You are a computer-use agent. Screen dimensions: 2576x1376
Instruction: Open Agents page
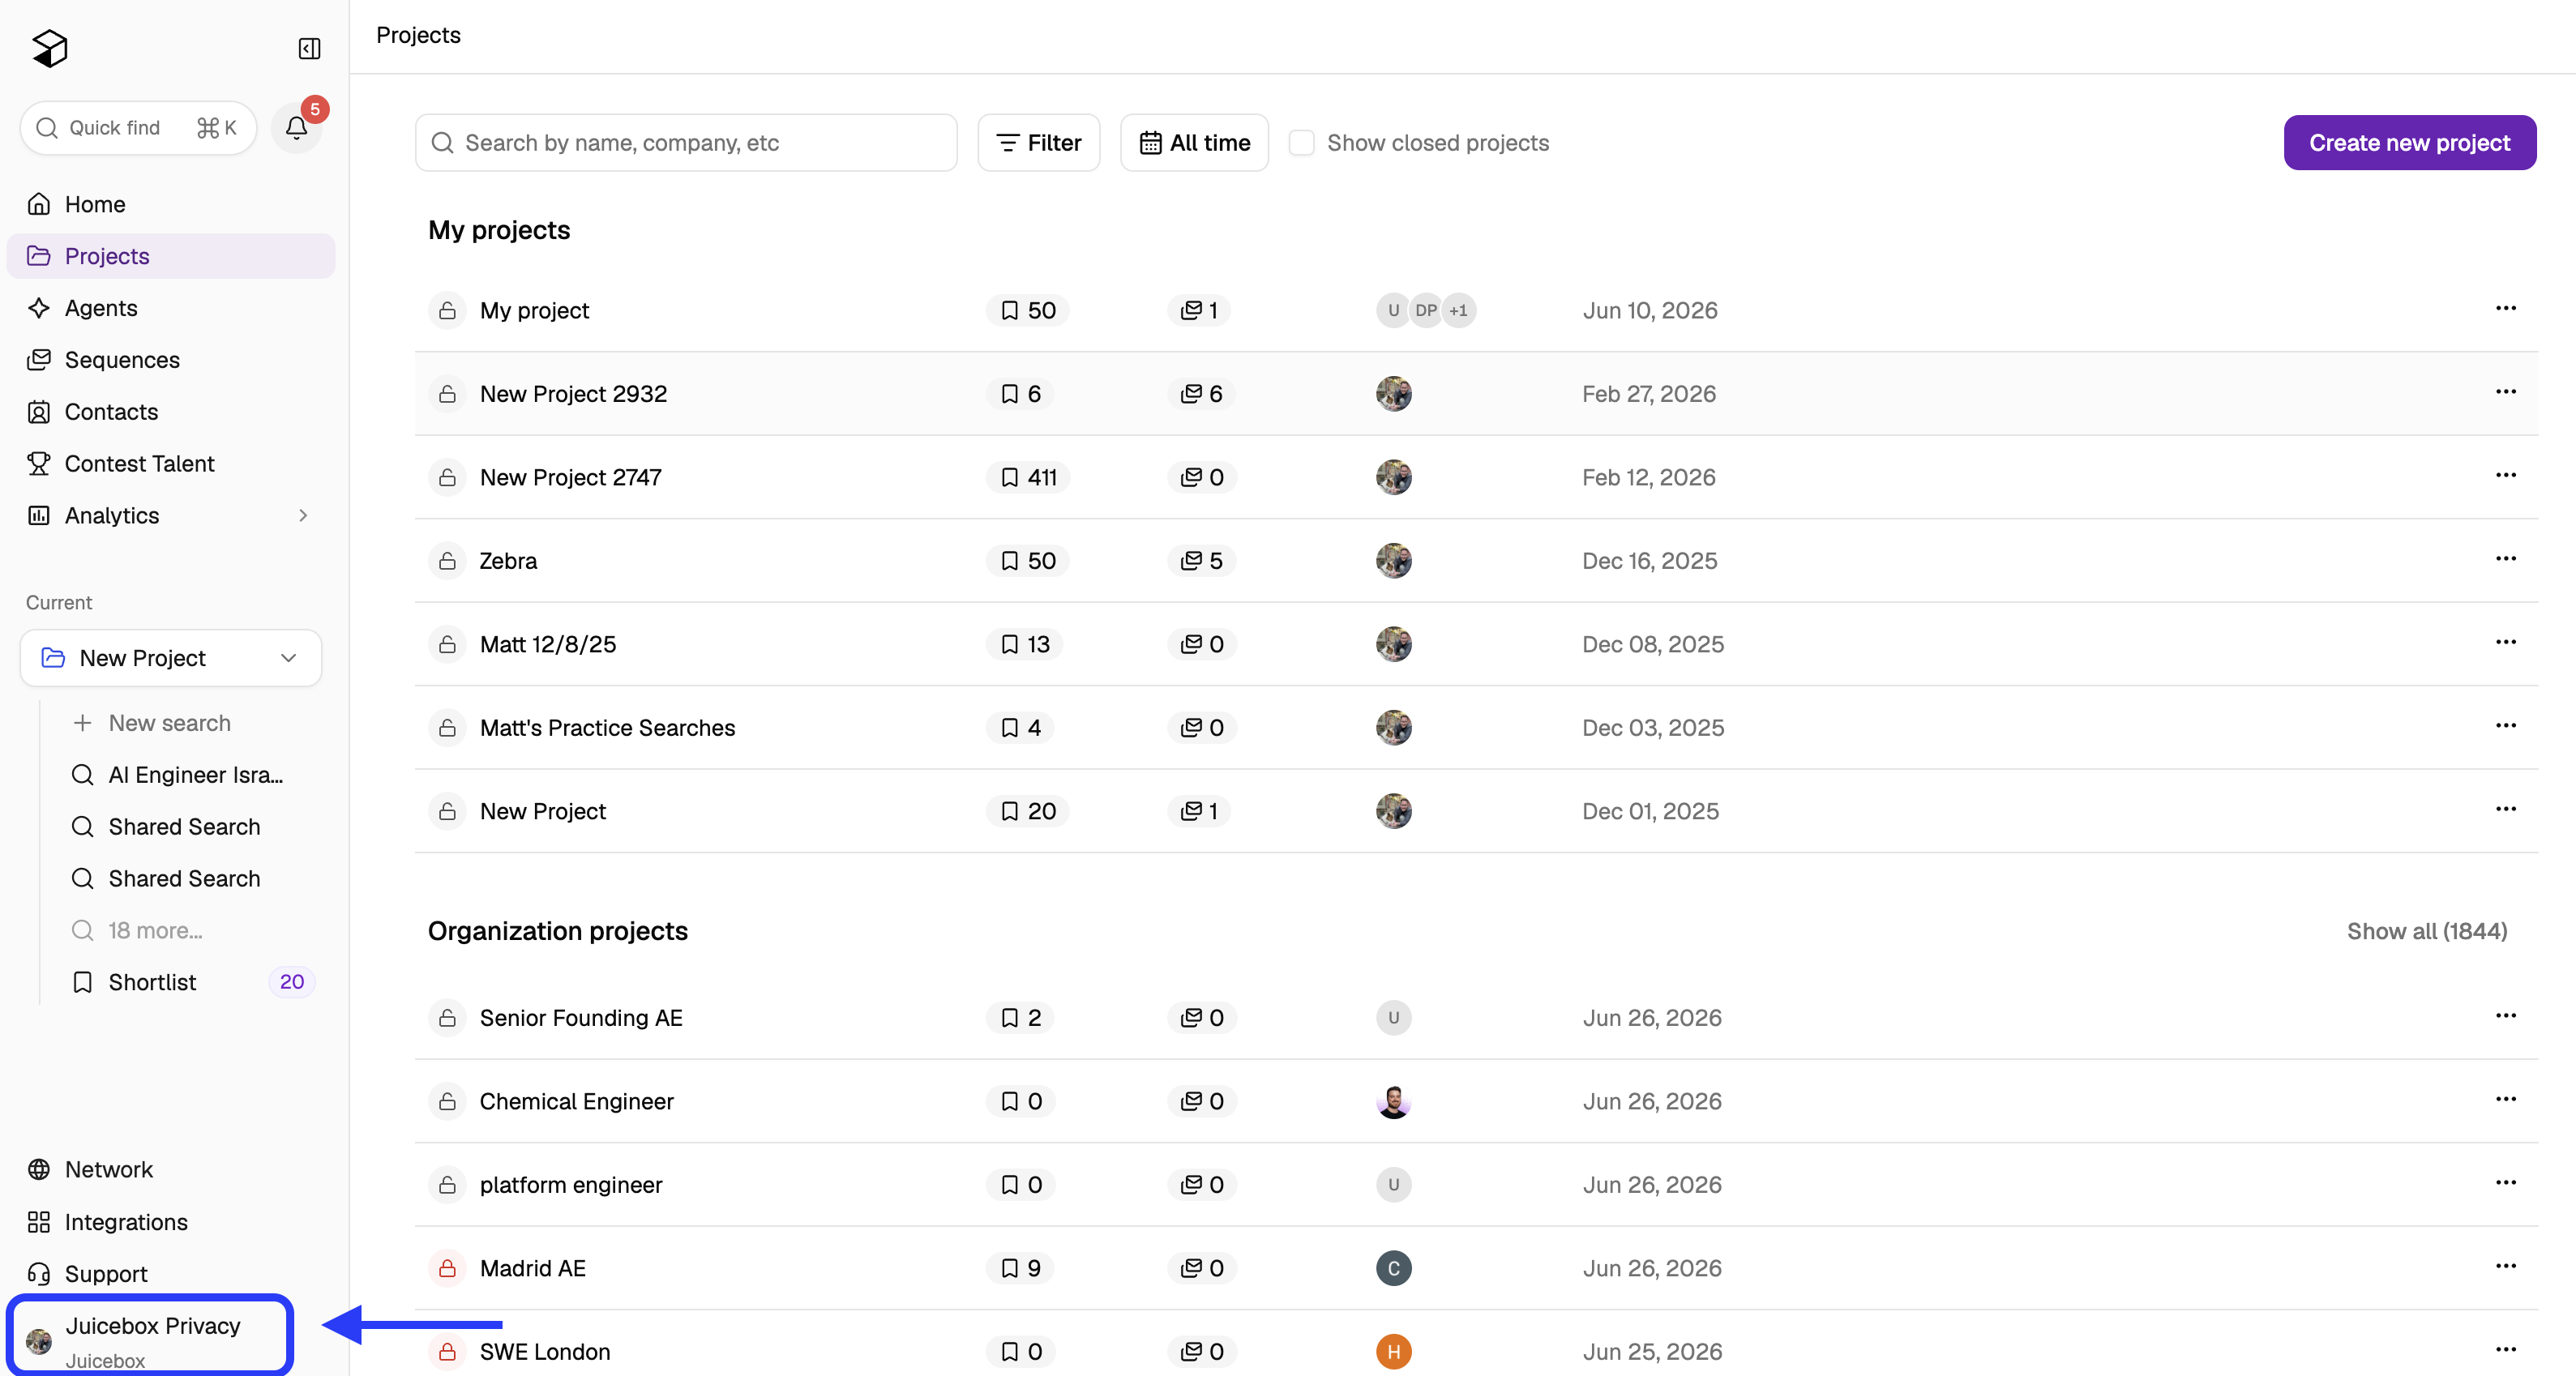pyautogui.click(x=171, y=308)
